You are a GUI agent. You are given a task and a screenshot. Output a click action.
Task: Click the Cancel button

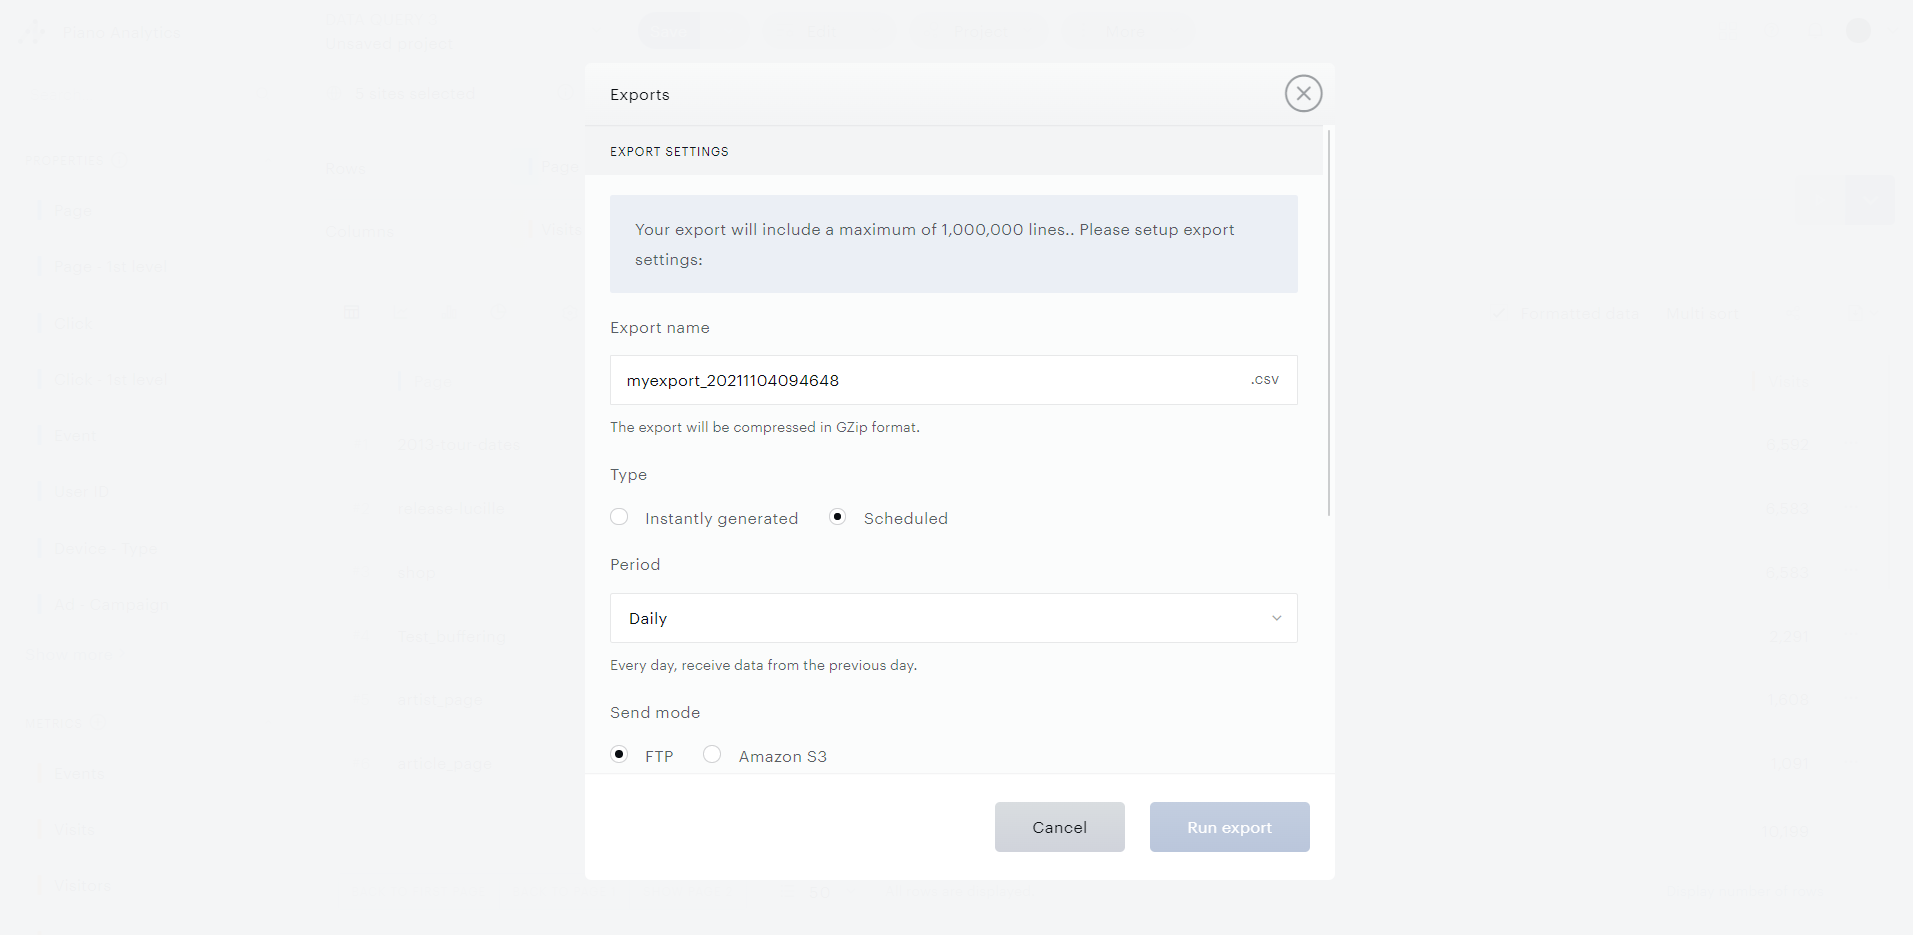1059,827
